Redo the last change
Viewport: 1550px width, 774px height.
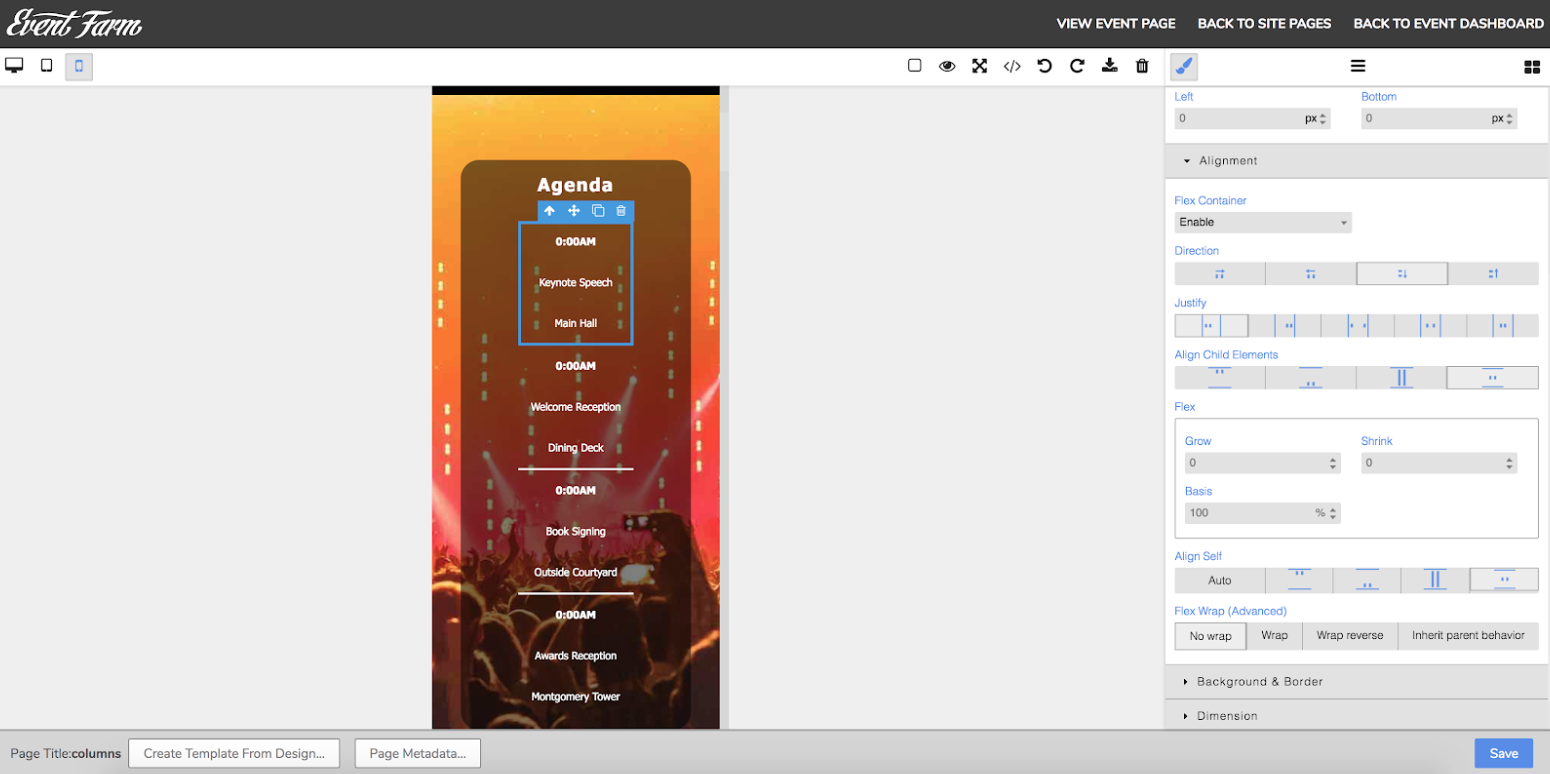(x=1077, y=66)
